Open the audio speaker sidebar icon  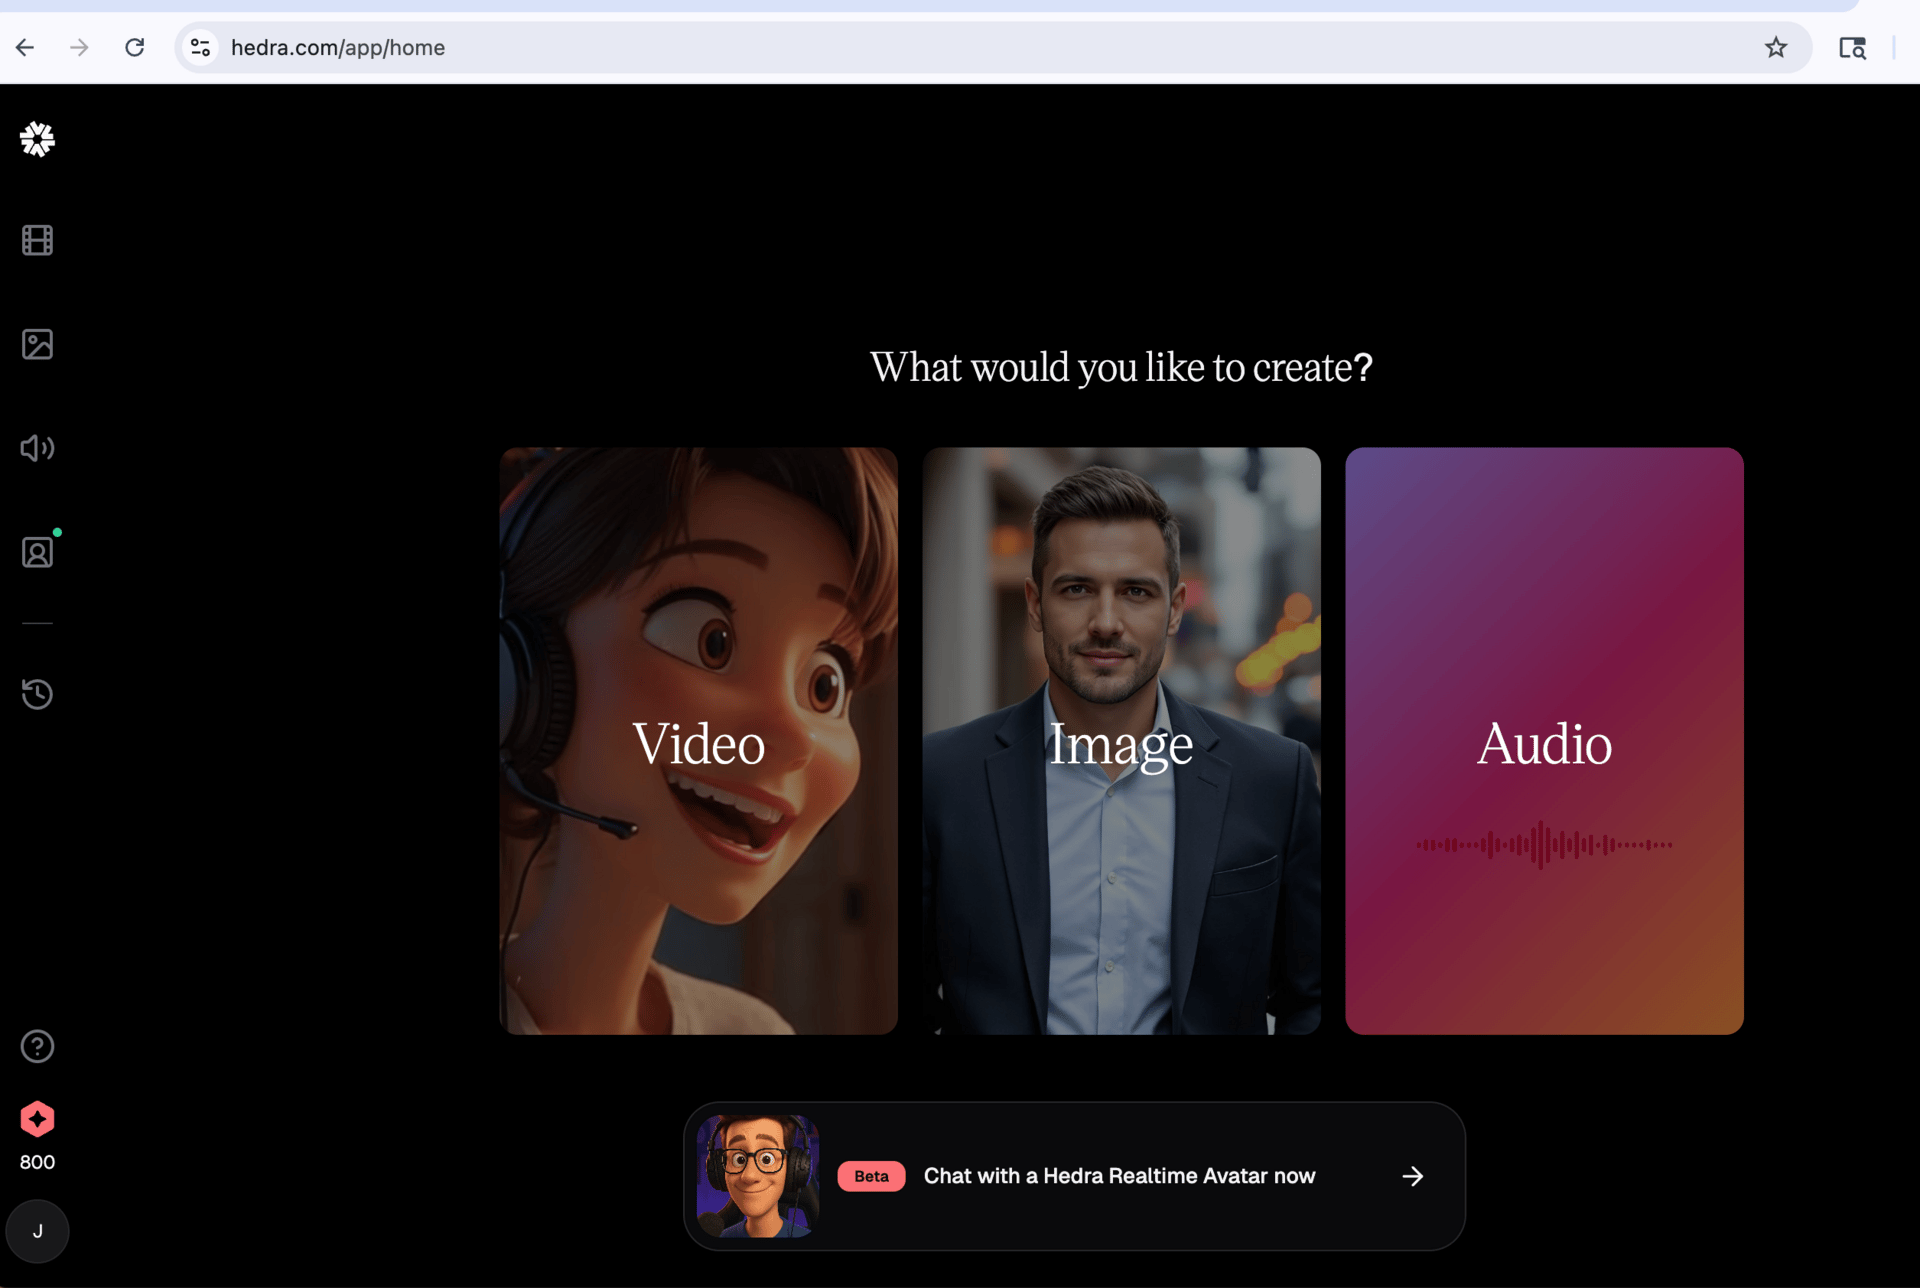pyautogui.click(x=37, y=448)
